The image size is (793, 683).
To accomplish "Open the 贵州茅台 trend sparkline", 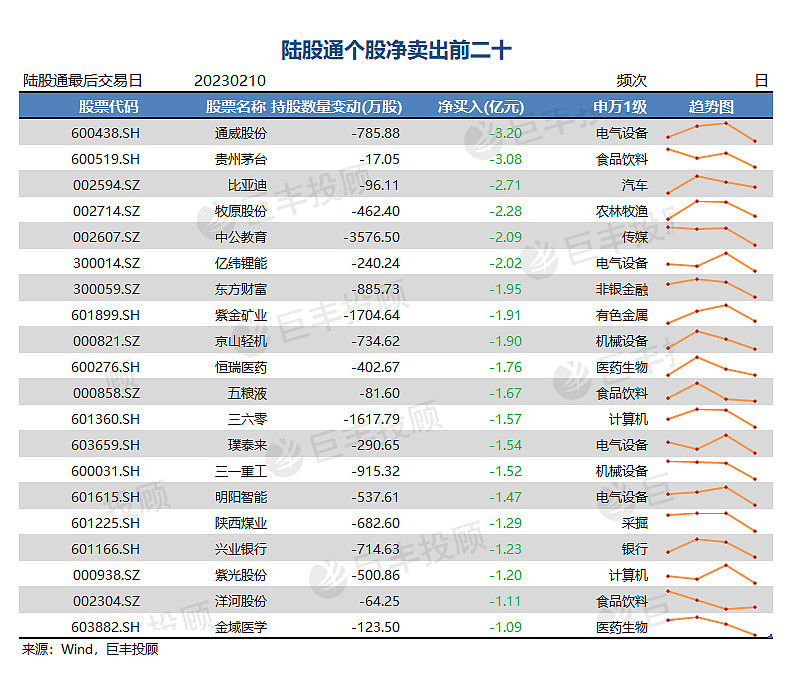I will 711,158.
